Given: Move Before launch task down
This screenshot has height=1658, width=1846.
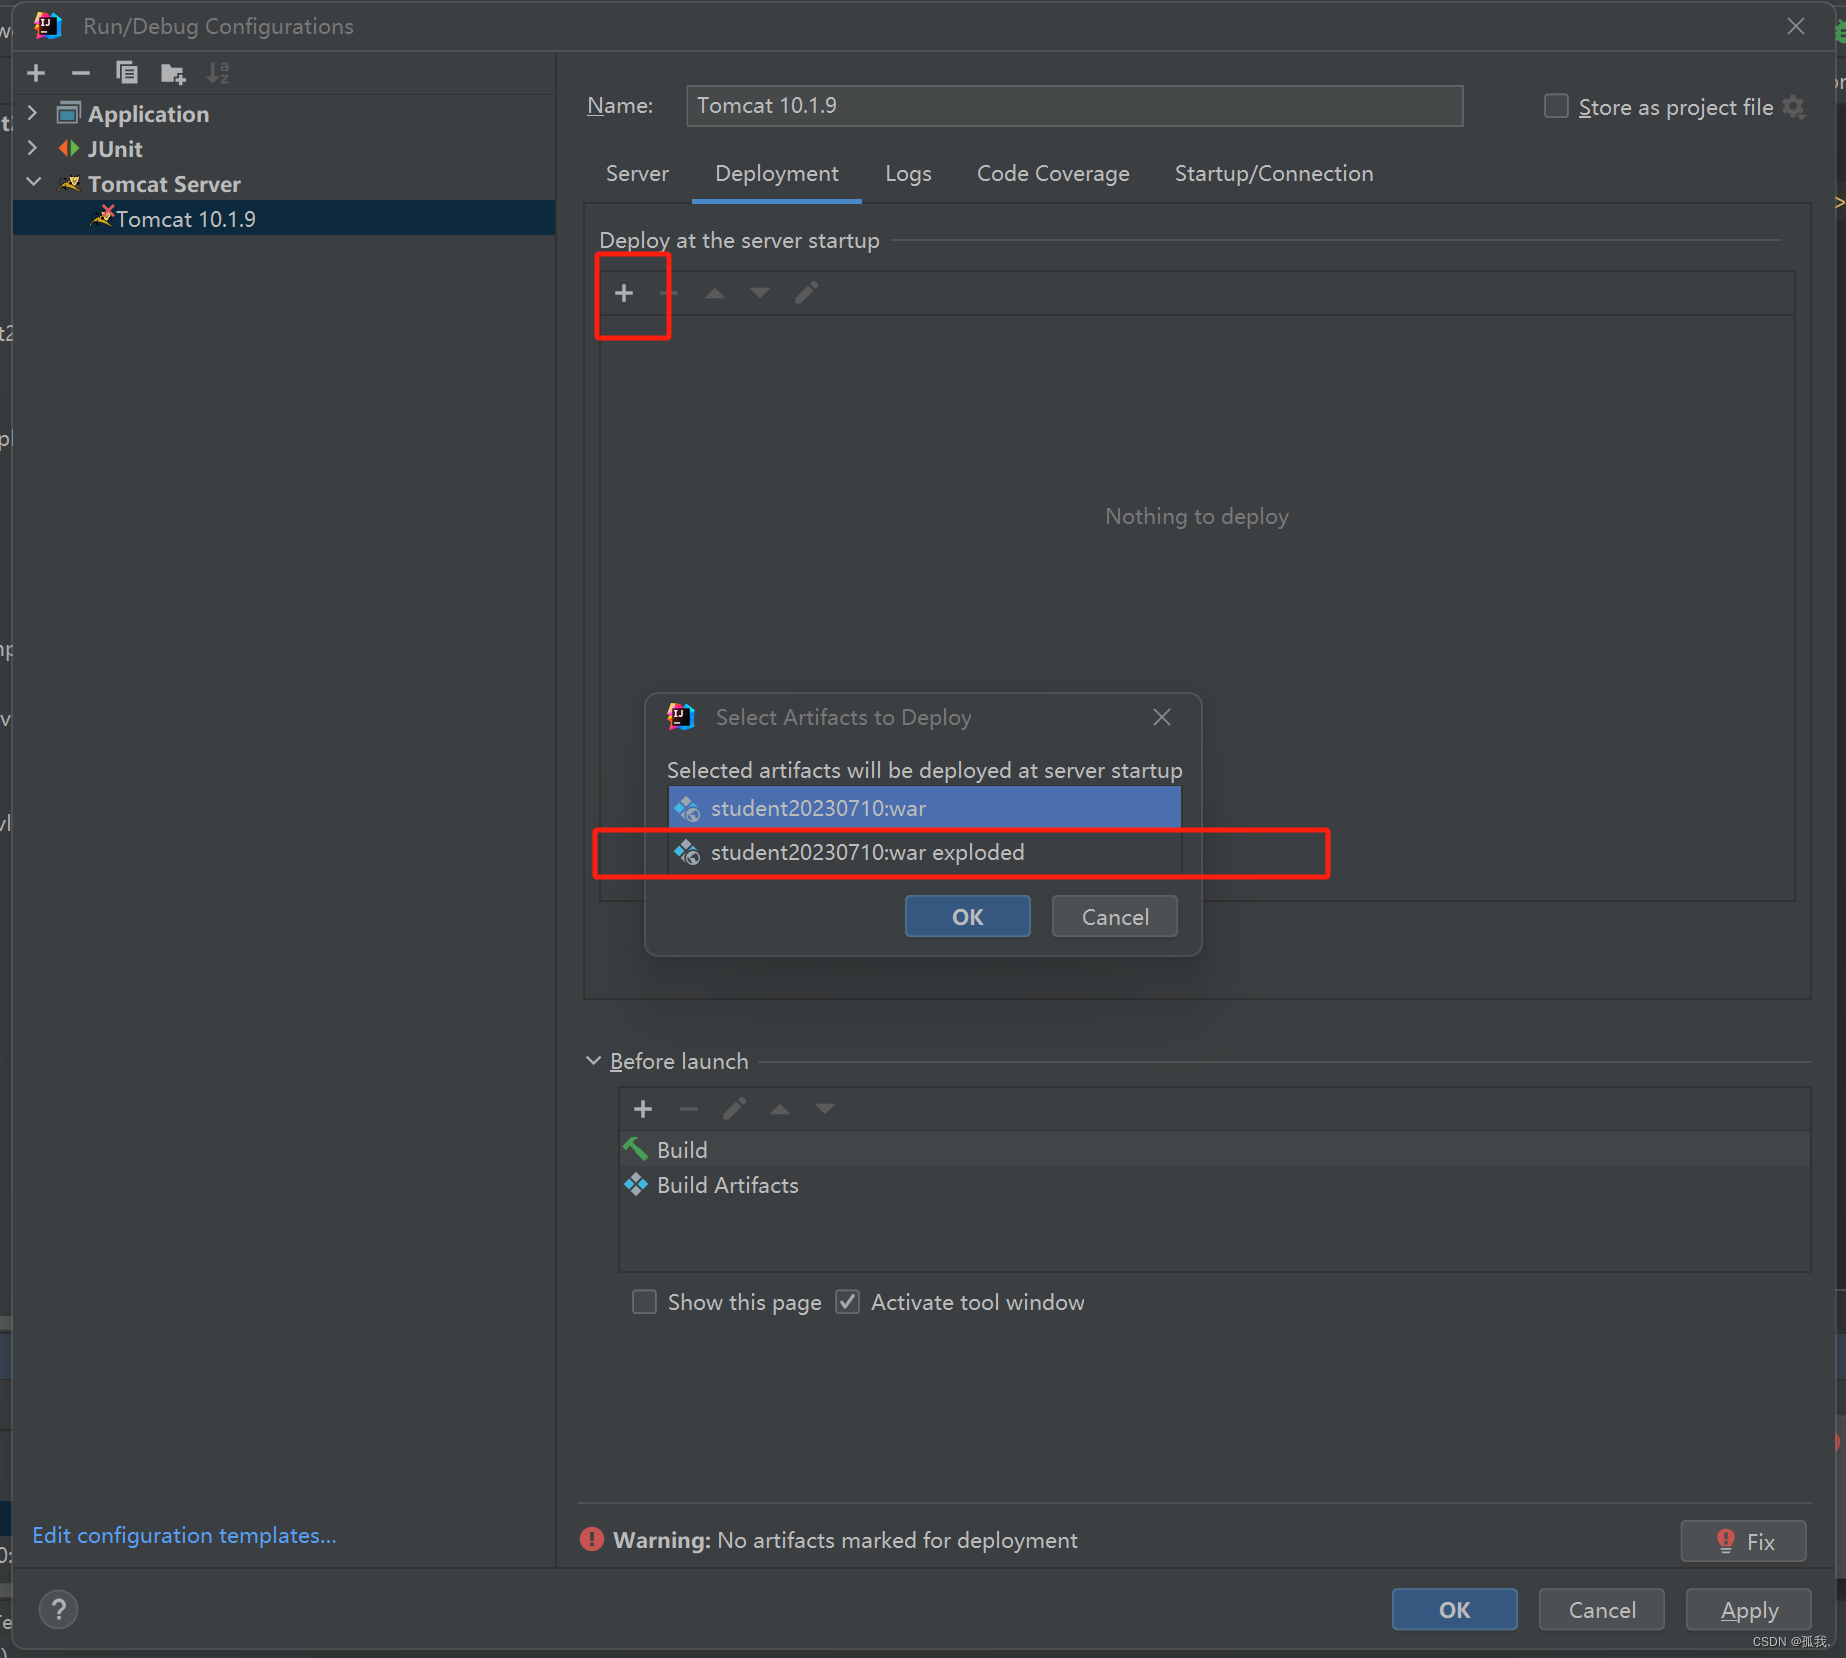Looking at the screenshot, I should coord(824,1109).
